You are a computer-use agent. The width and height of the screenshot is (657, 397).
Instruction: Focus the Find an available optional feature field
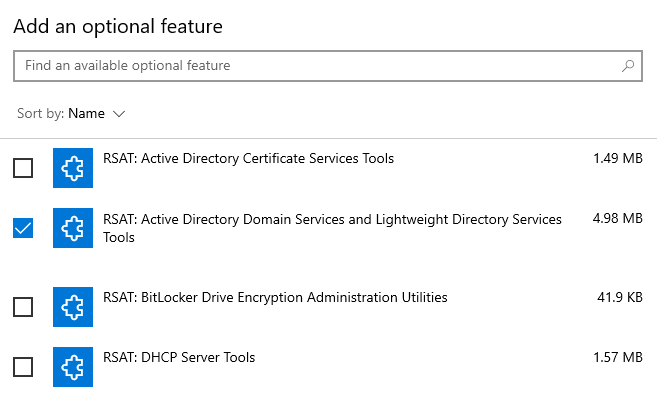coord(328,66)
